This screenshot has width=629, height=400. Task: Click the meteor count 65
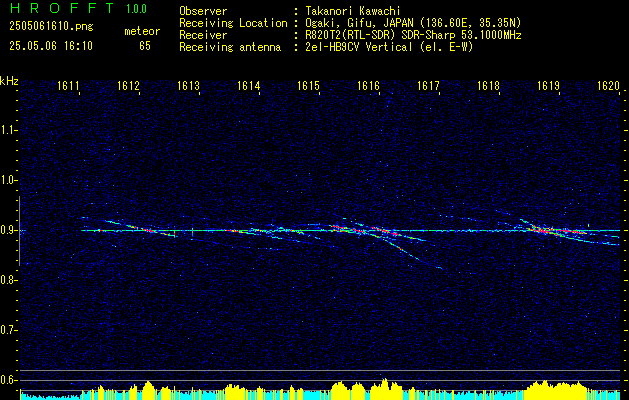pyautogui.click(x=145, y=46)
